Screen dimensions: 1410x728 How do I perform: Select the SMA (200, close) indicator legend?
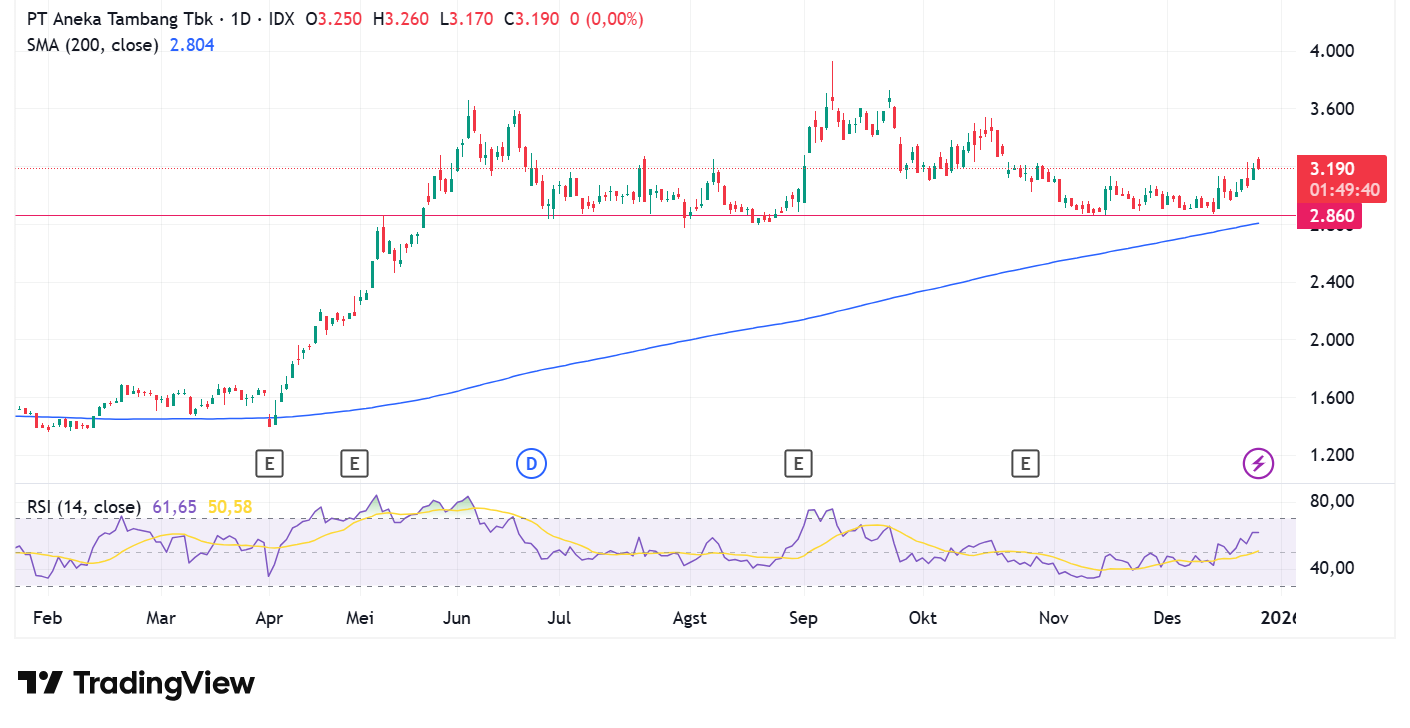click(x=92, y=45)
